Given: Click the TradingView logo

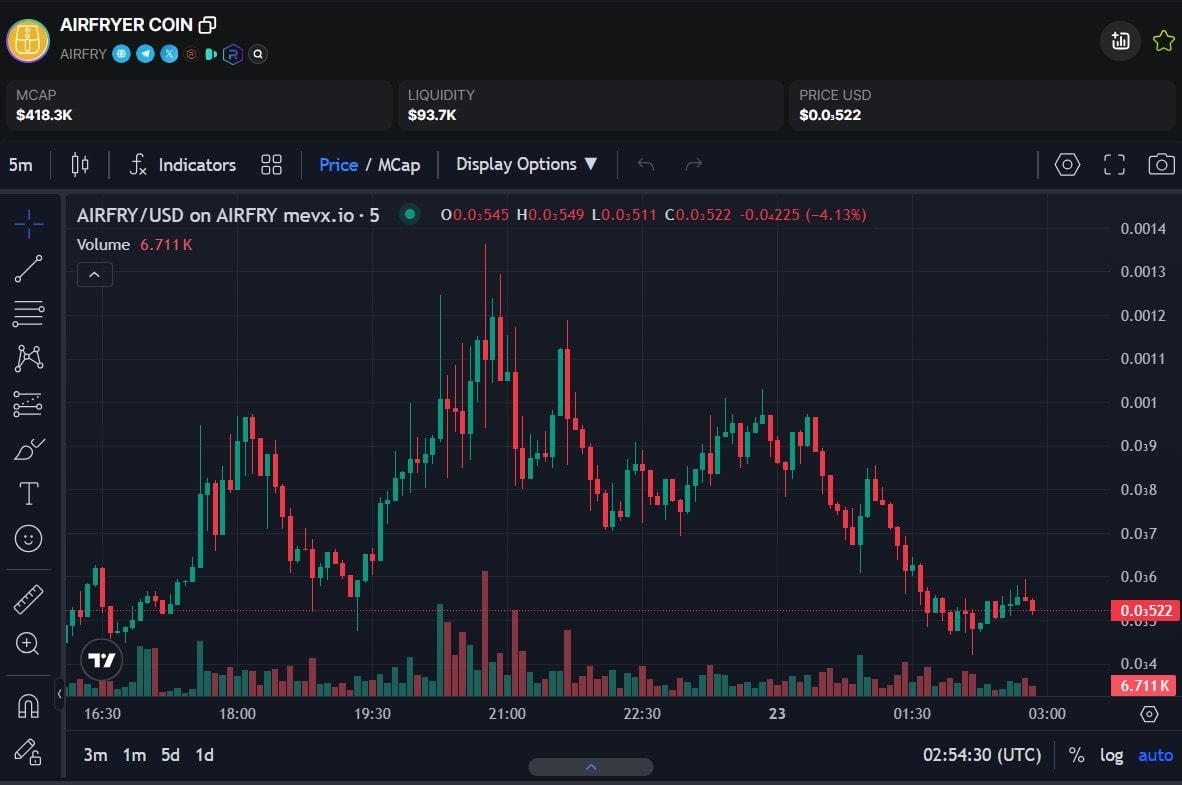Looking at the screenshot, I should pyautogui.click(x=102, y=660).
